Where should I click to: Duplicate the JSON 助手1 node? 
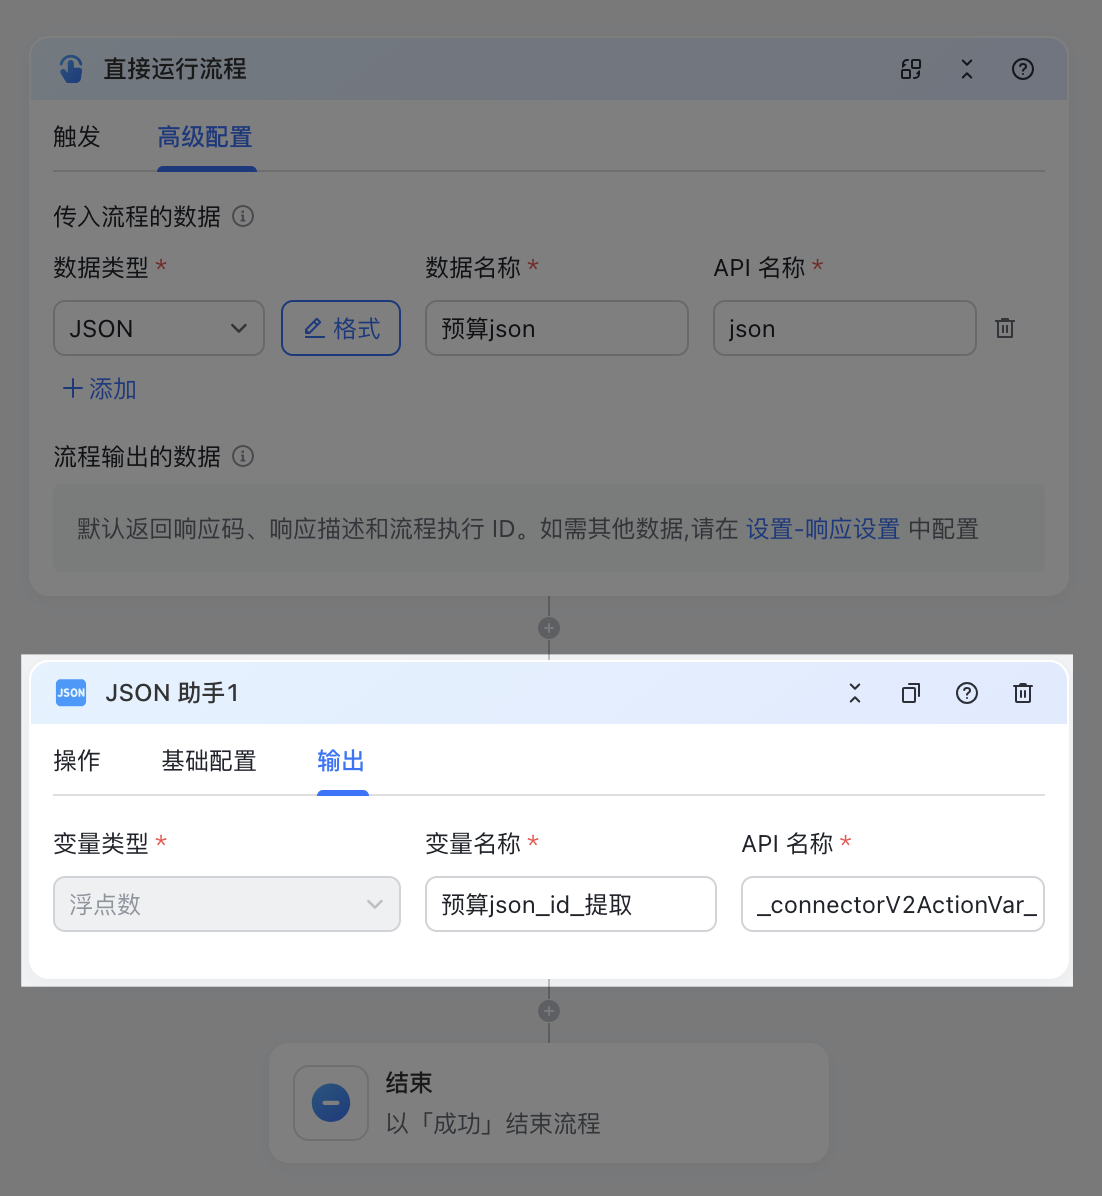pos(910,692)
